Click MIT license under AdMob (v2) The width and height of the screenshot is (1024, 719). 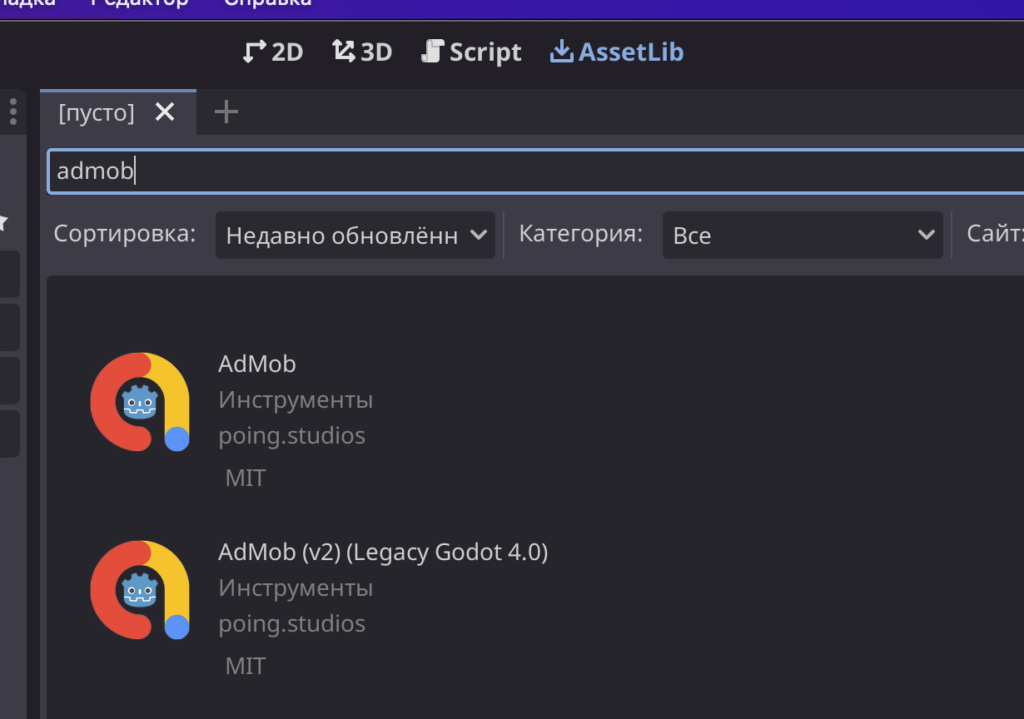pyautogui.click(x=246, y=666)
